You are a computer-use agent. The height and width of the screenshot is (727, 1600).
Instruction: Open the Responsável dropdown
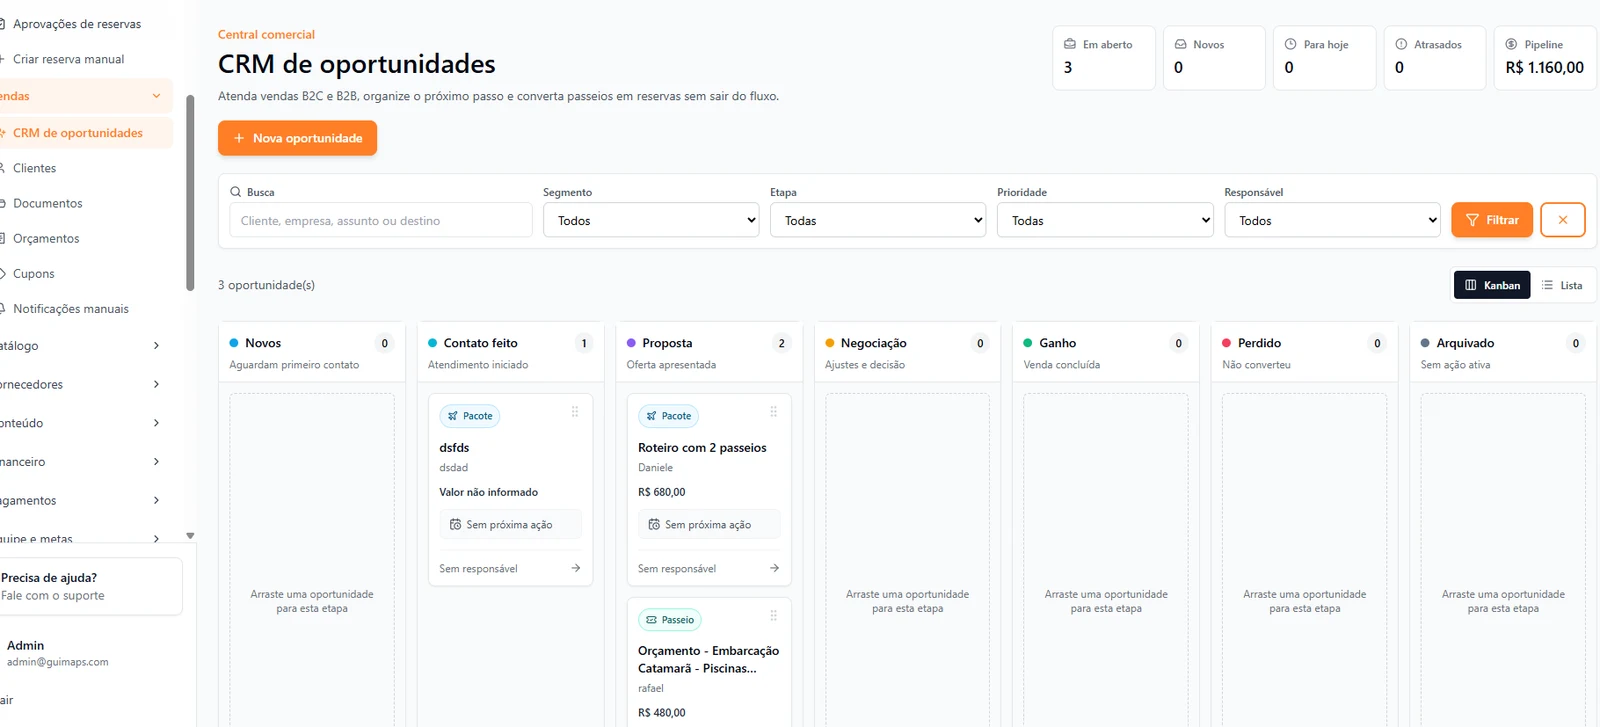coord(1332,220)
